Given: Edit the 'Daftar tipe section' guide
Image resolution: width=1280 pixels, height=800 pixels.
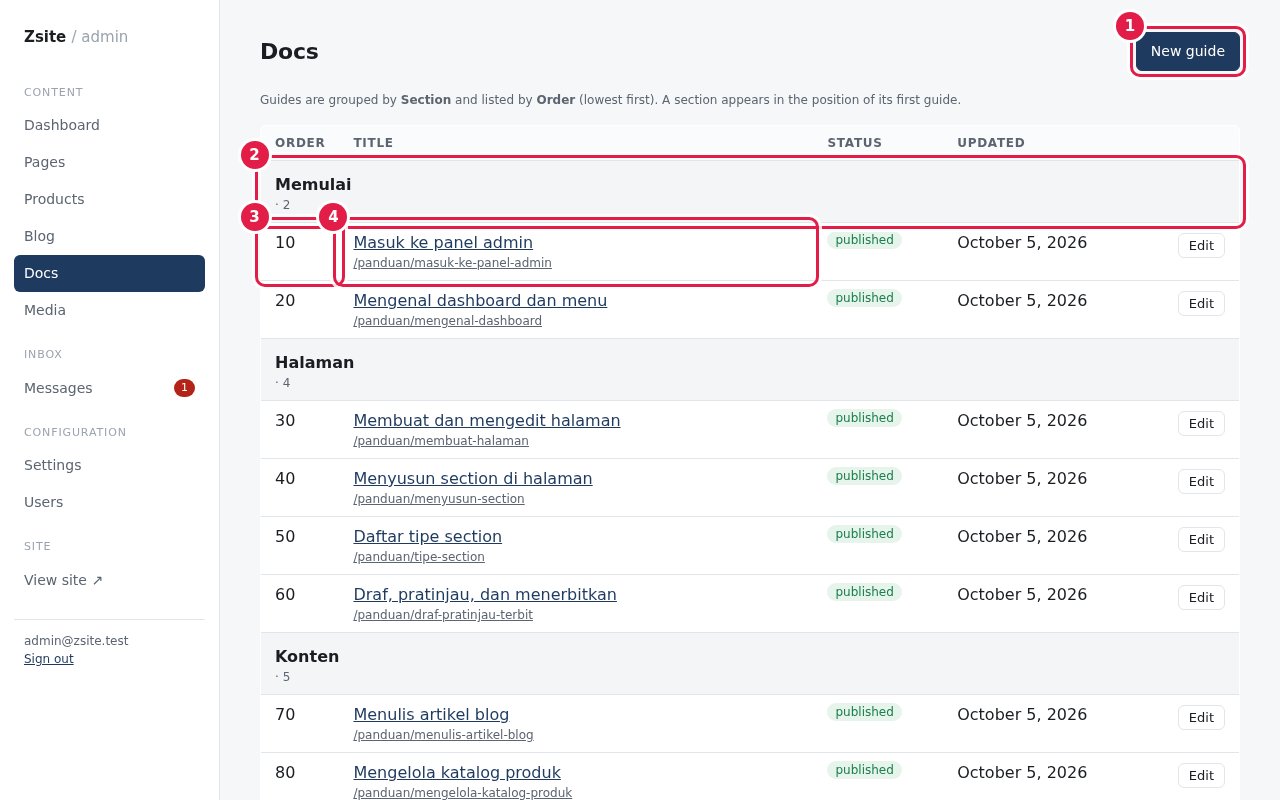Looking at the screenshot, I should point(1201,539).
